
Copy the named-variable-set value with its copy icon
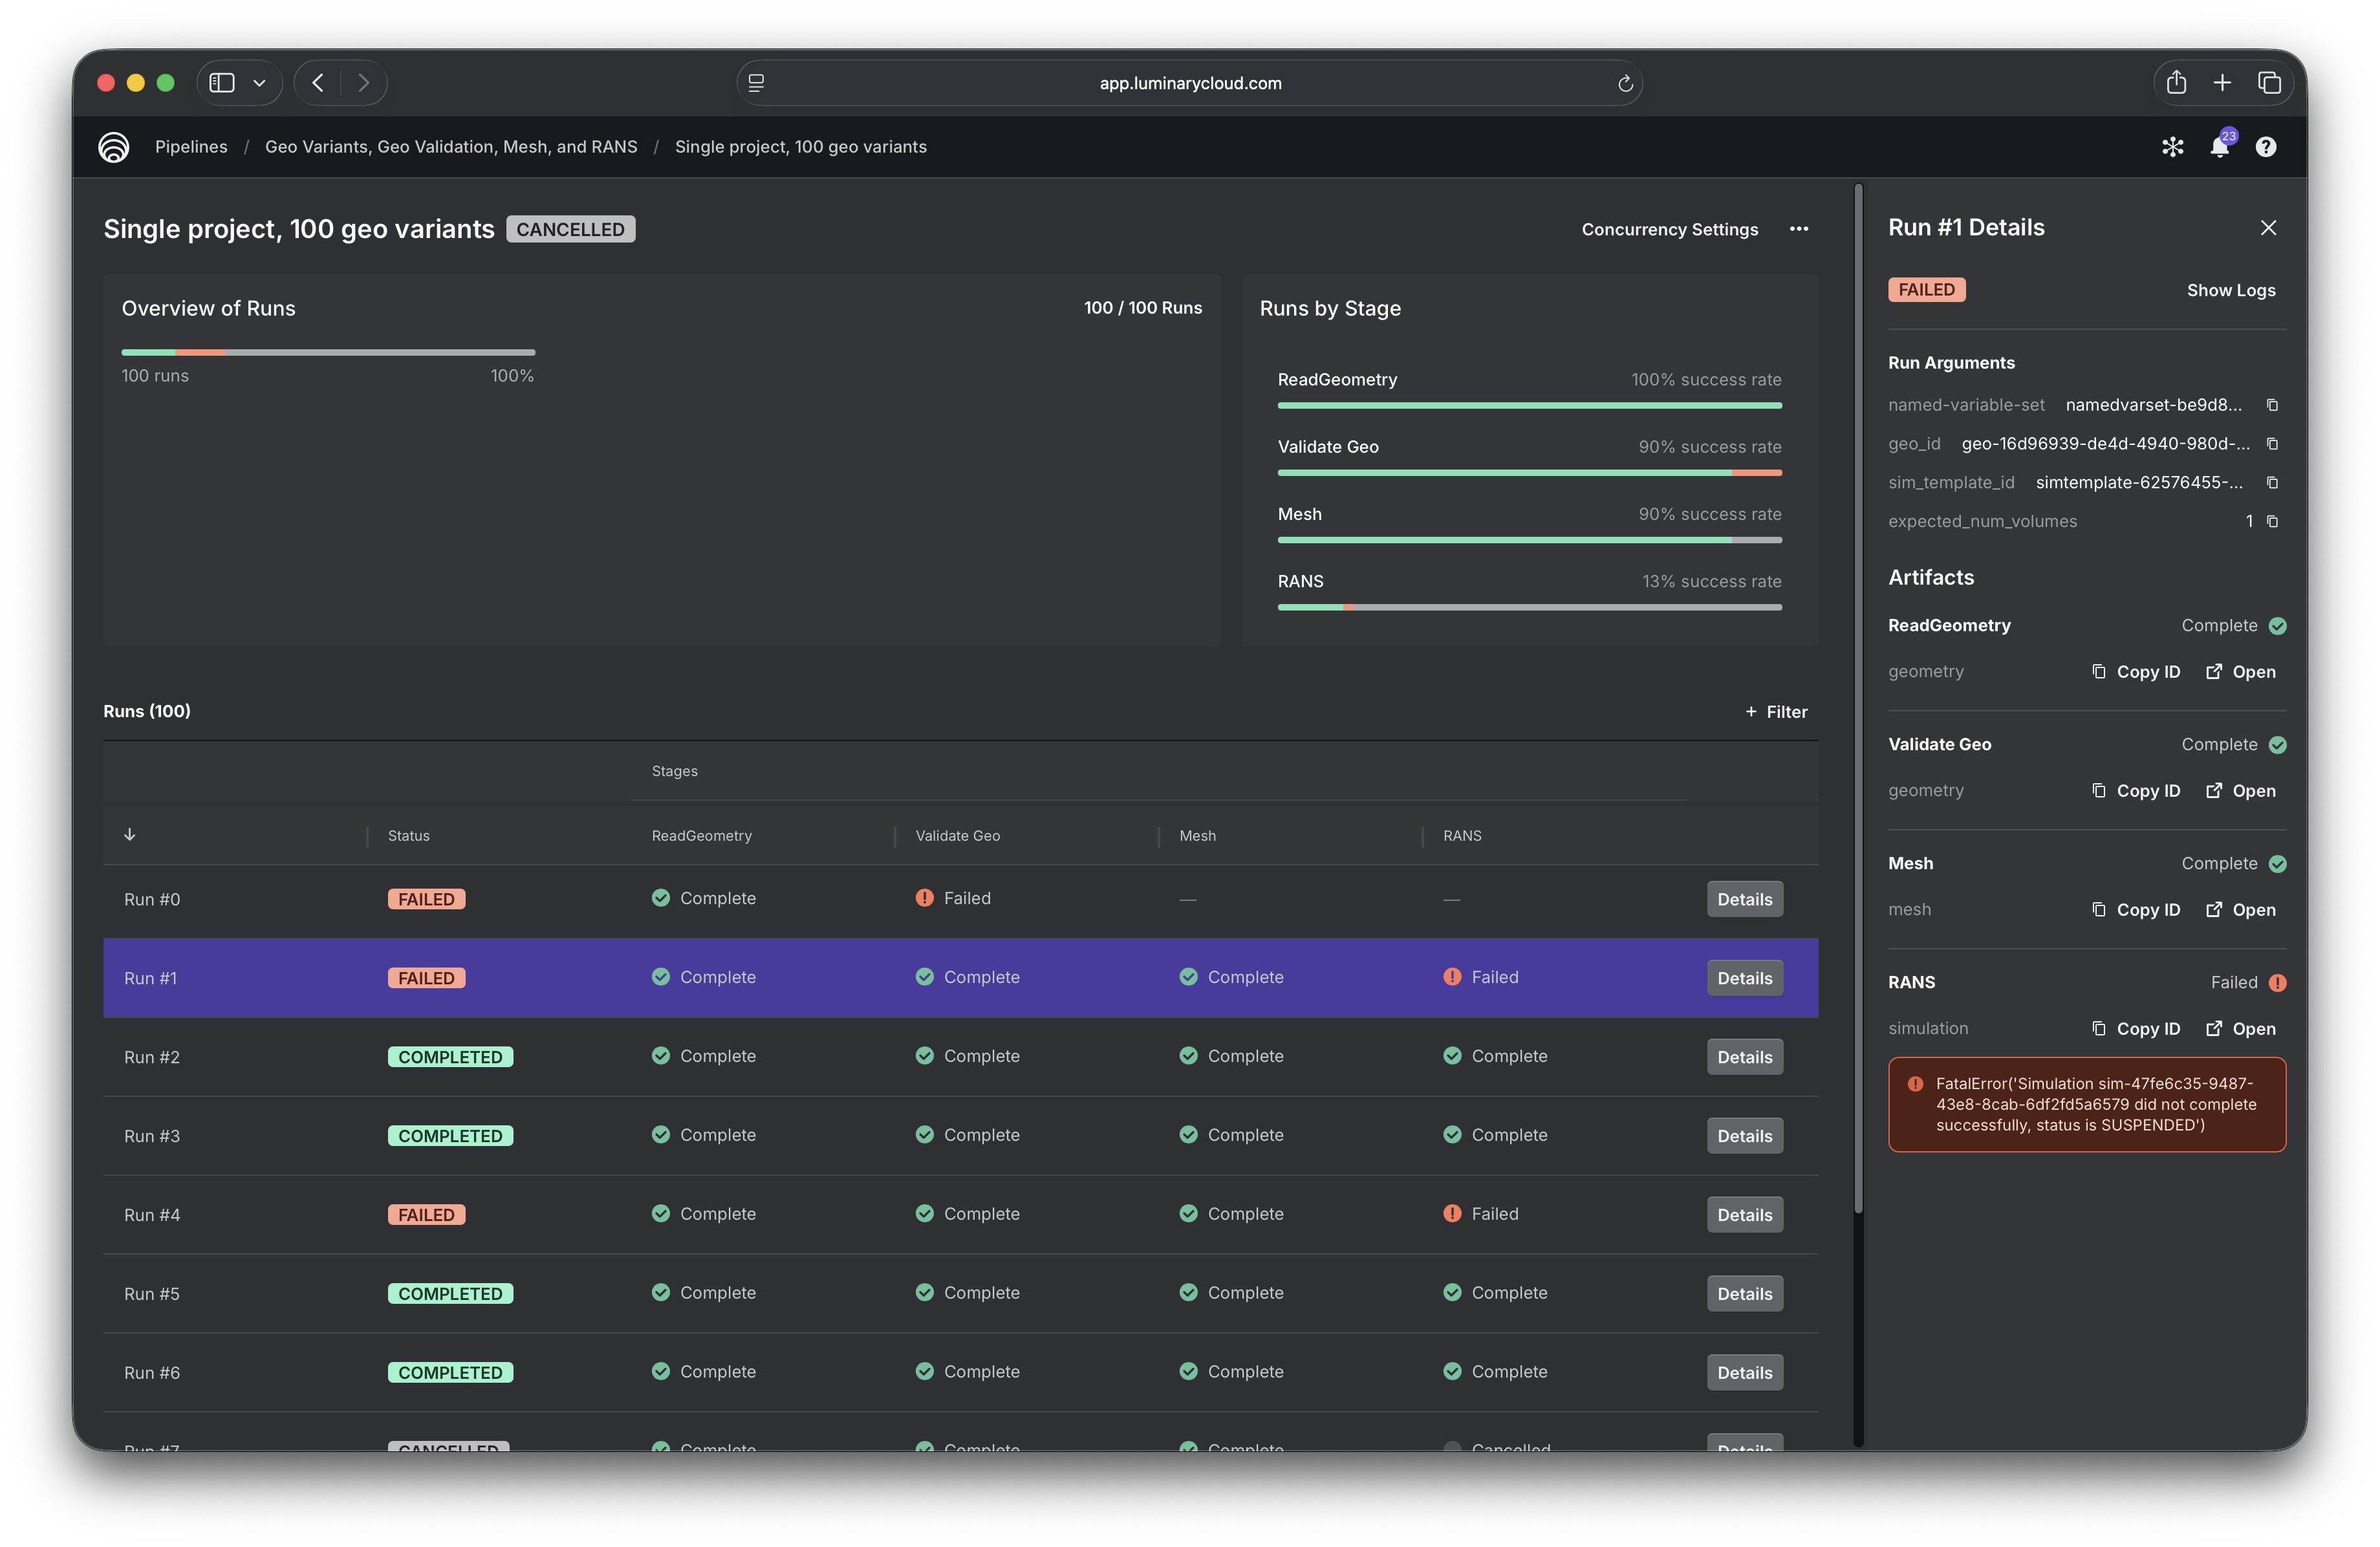[x=2272, y=405]
